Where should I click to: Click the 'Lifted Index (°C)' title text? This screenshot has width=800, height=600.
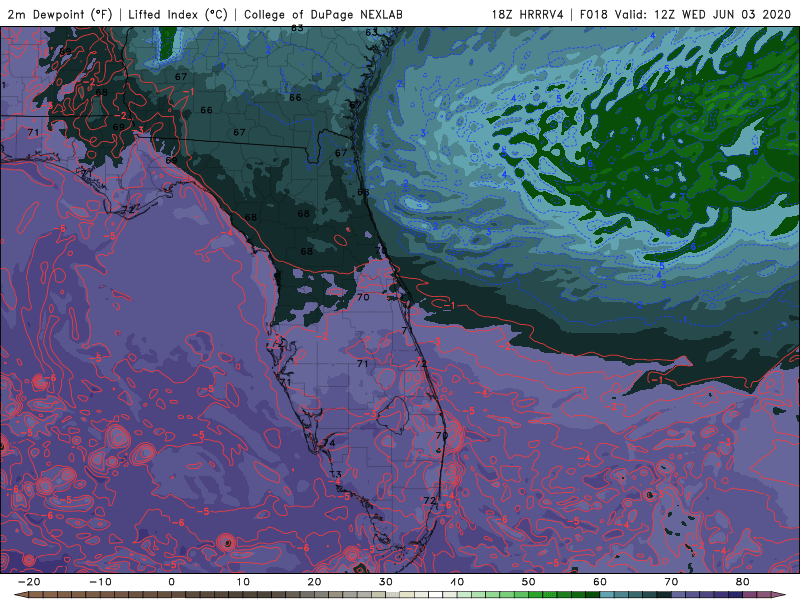coord(178,14)
